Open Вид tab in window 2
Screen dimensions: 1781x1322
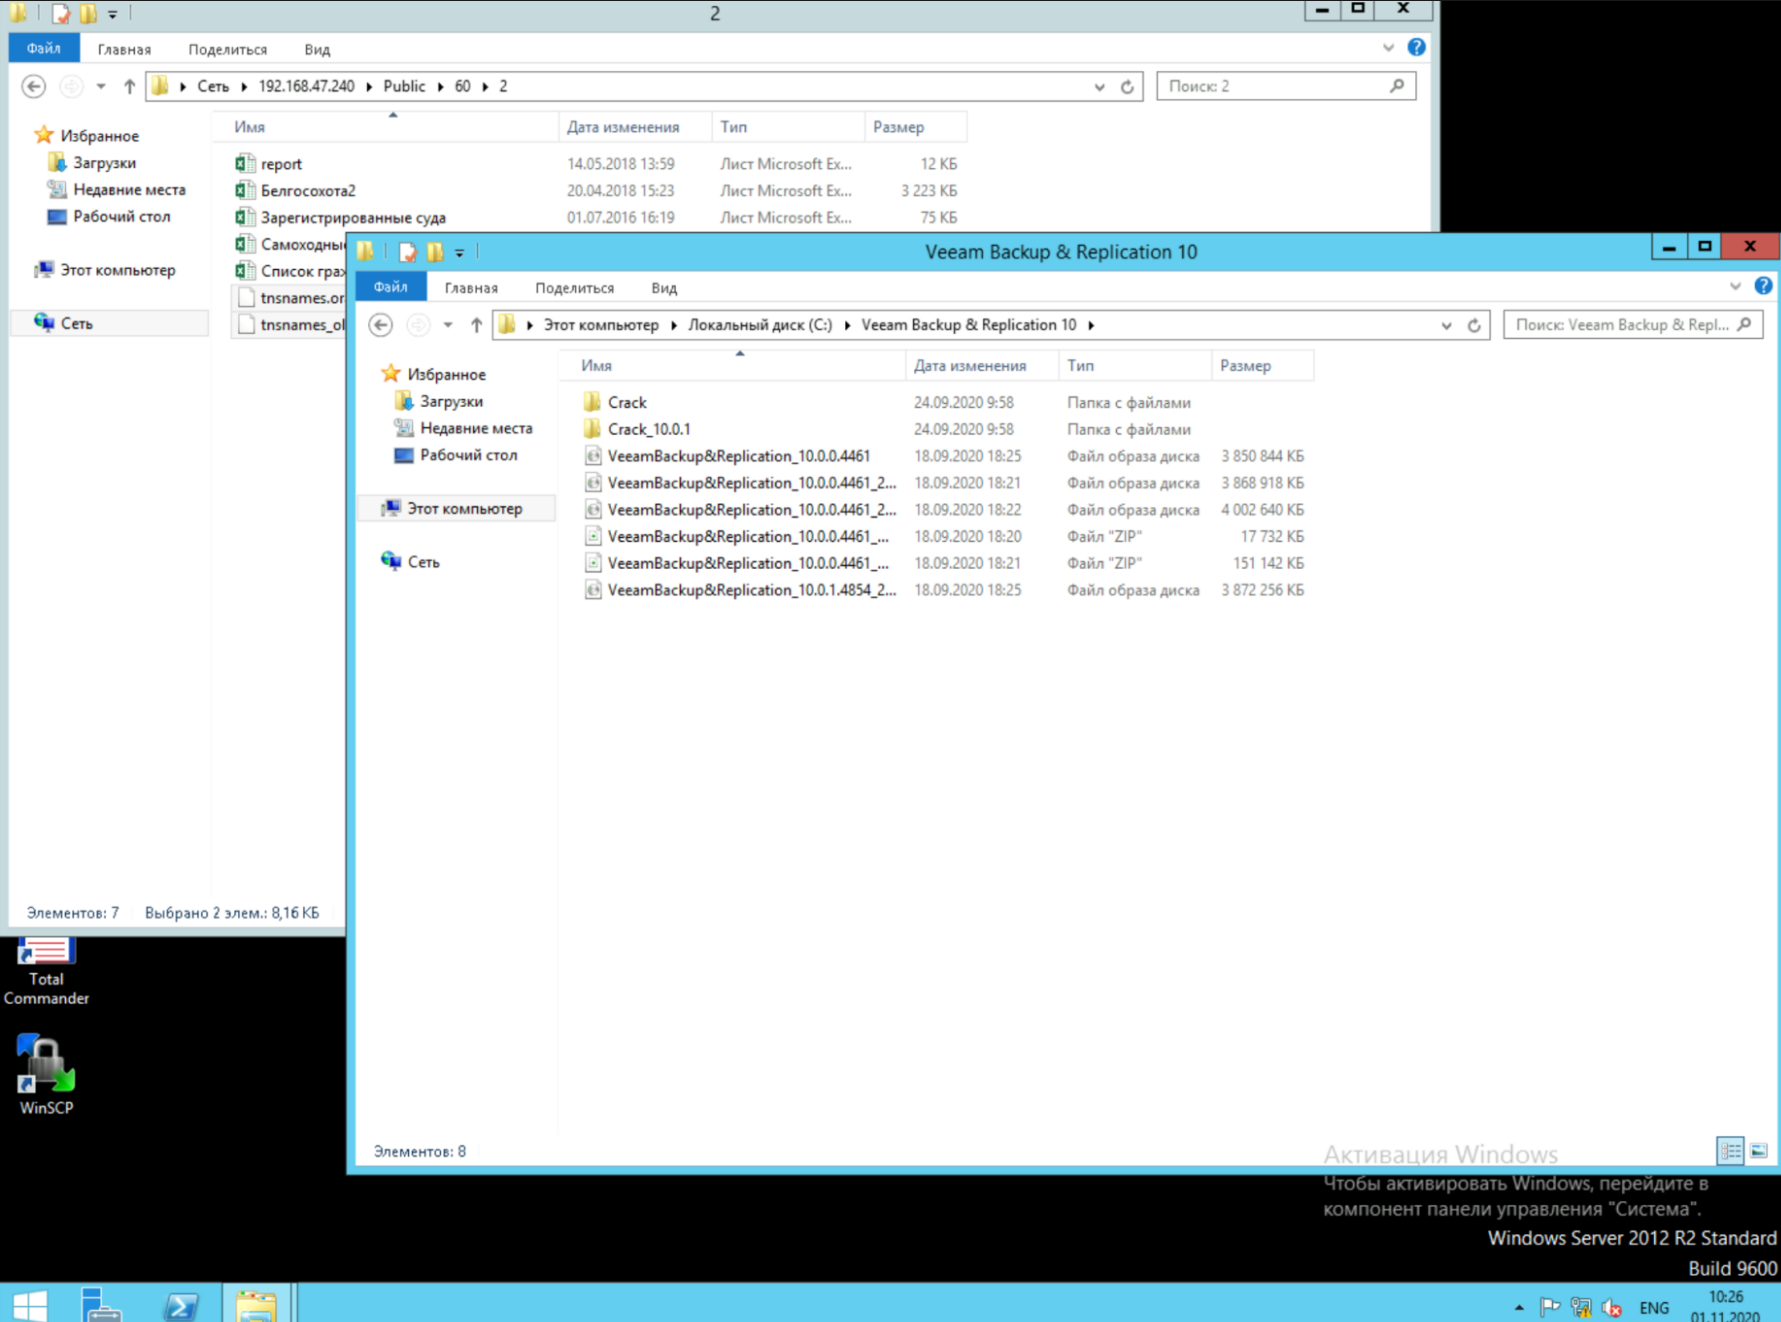pos(317,49)
